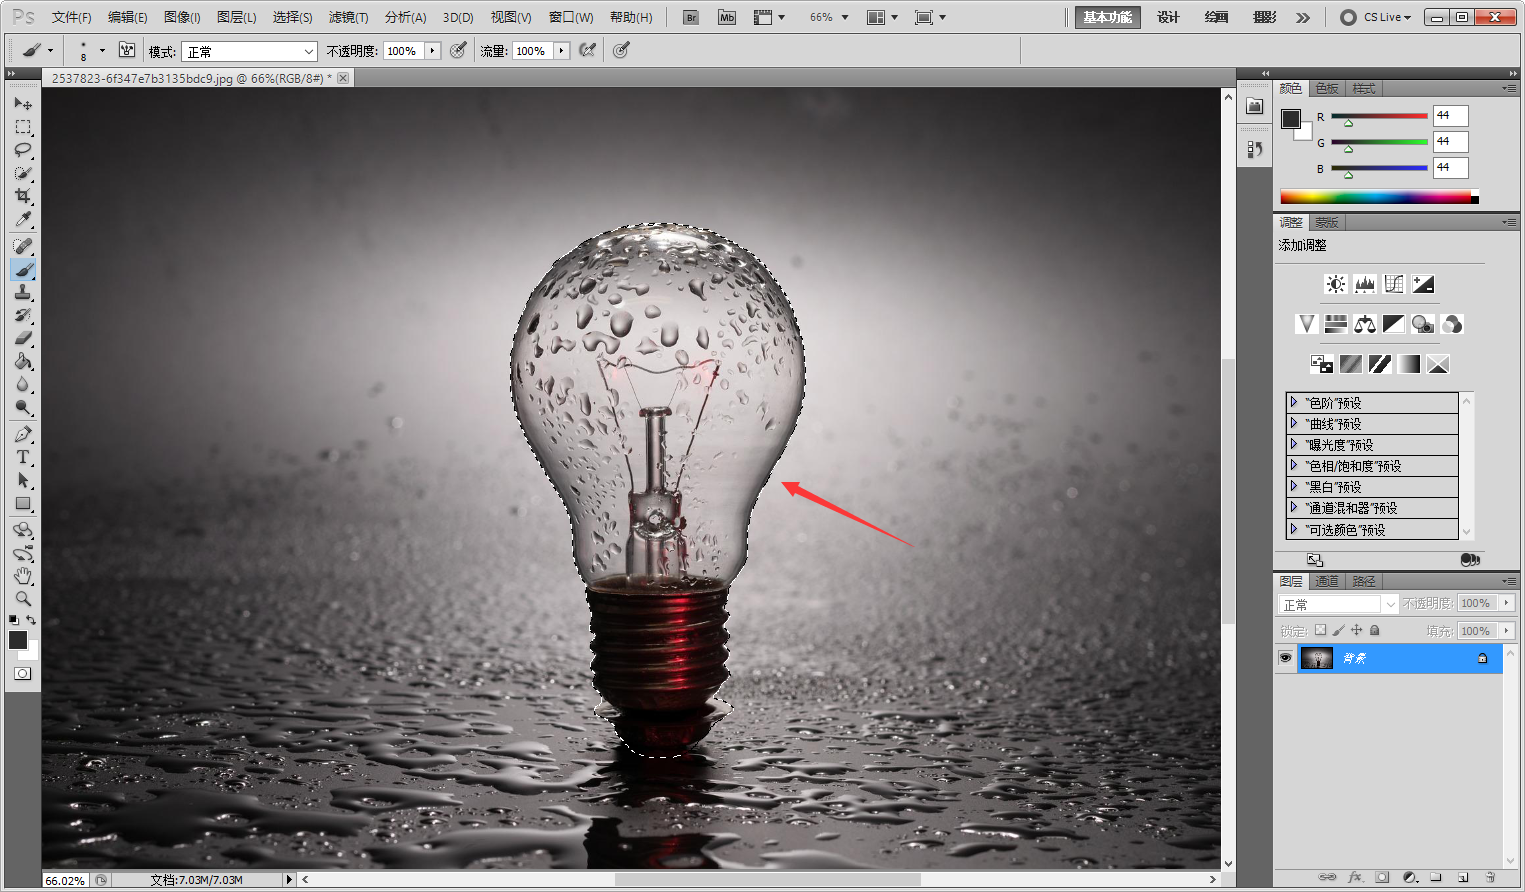Open the brush blending mode dropdown
Viewport: 1525px width, 892px height.
click(248, 51)
